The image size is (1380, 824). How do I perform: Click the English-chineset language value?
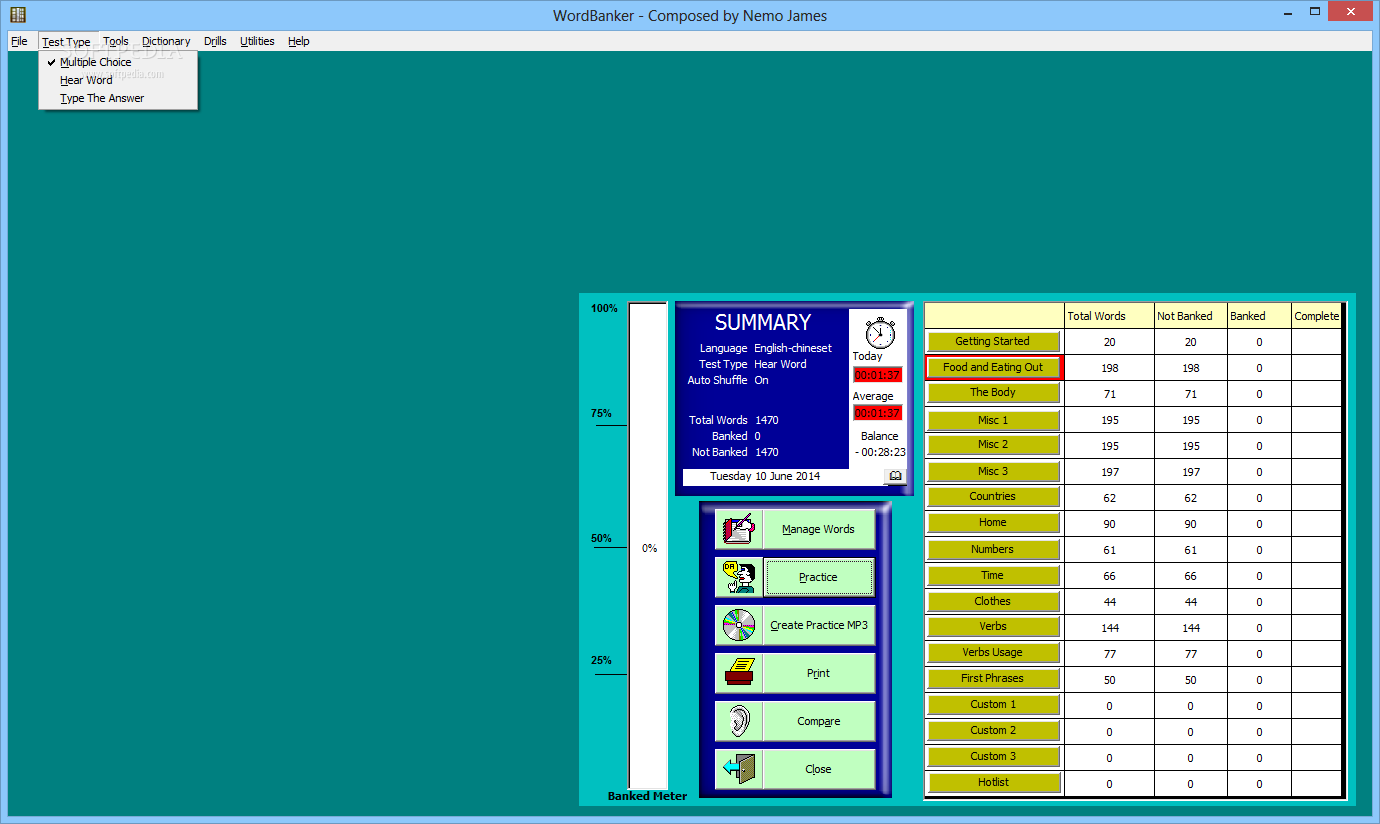coord(793,348)
